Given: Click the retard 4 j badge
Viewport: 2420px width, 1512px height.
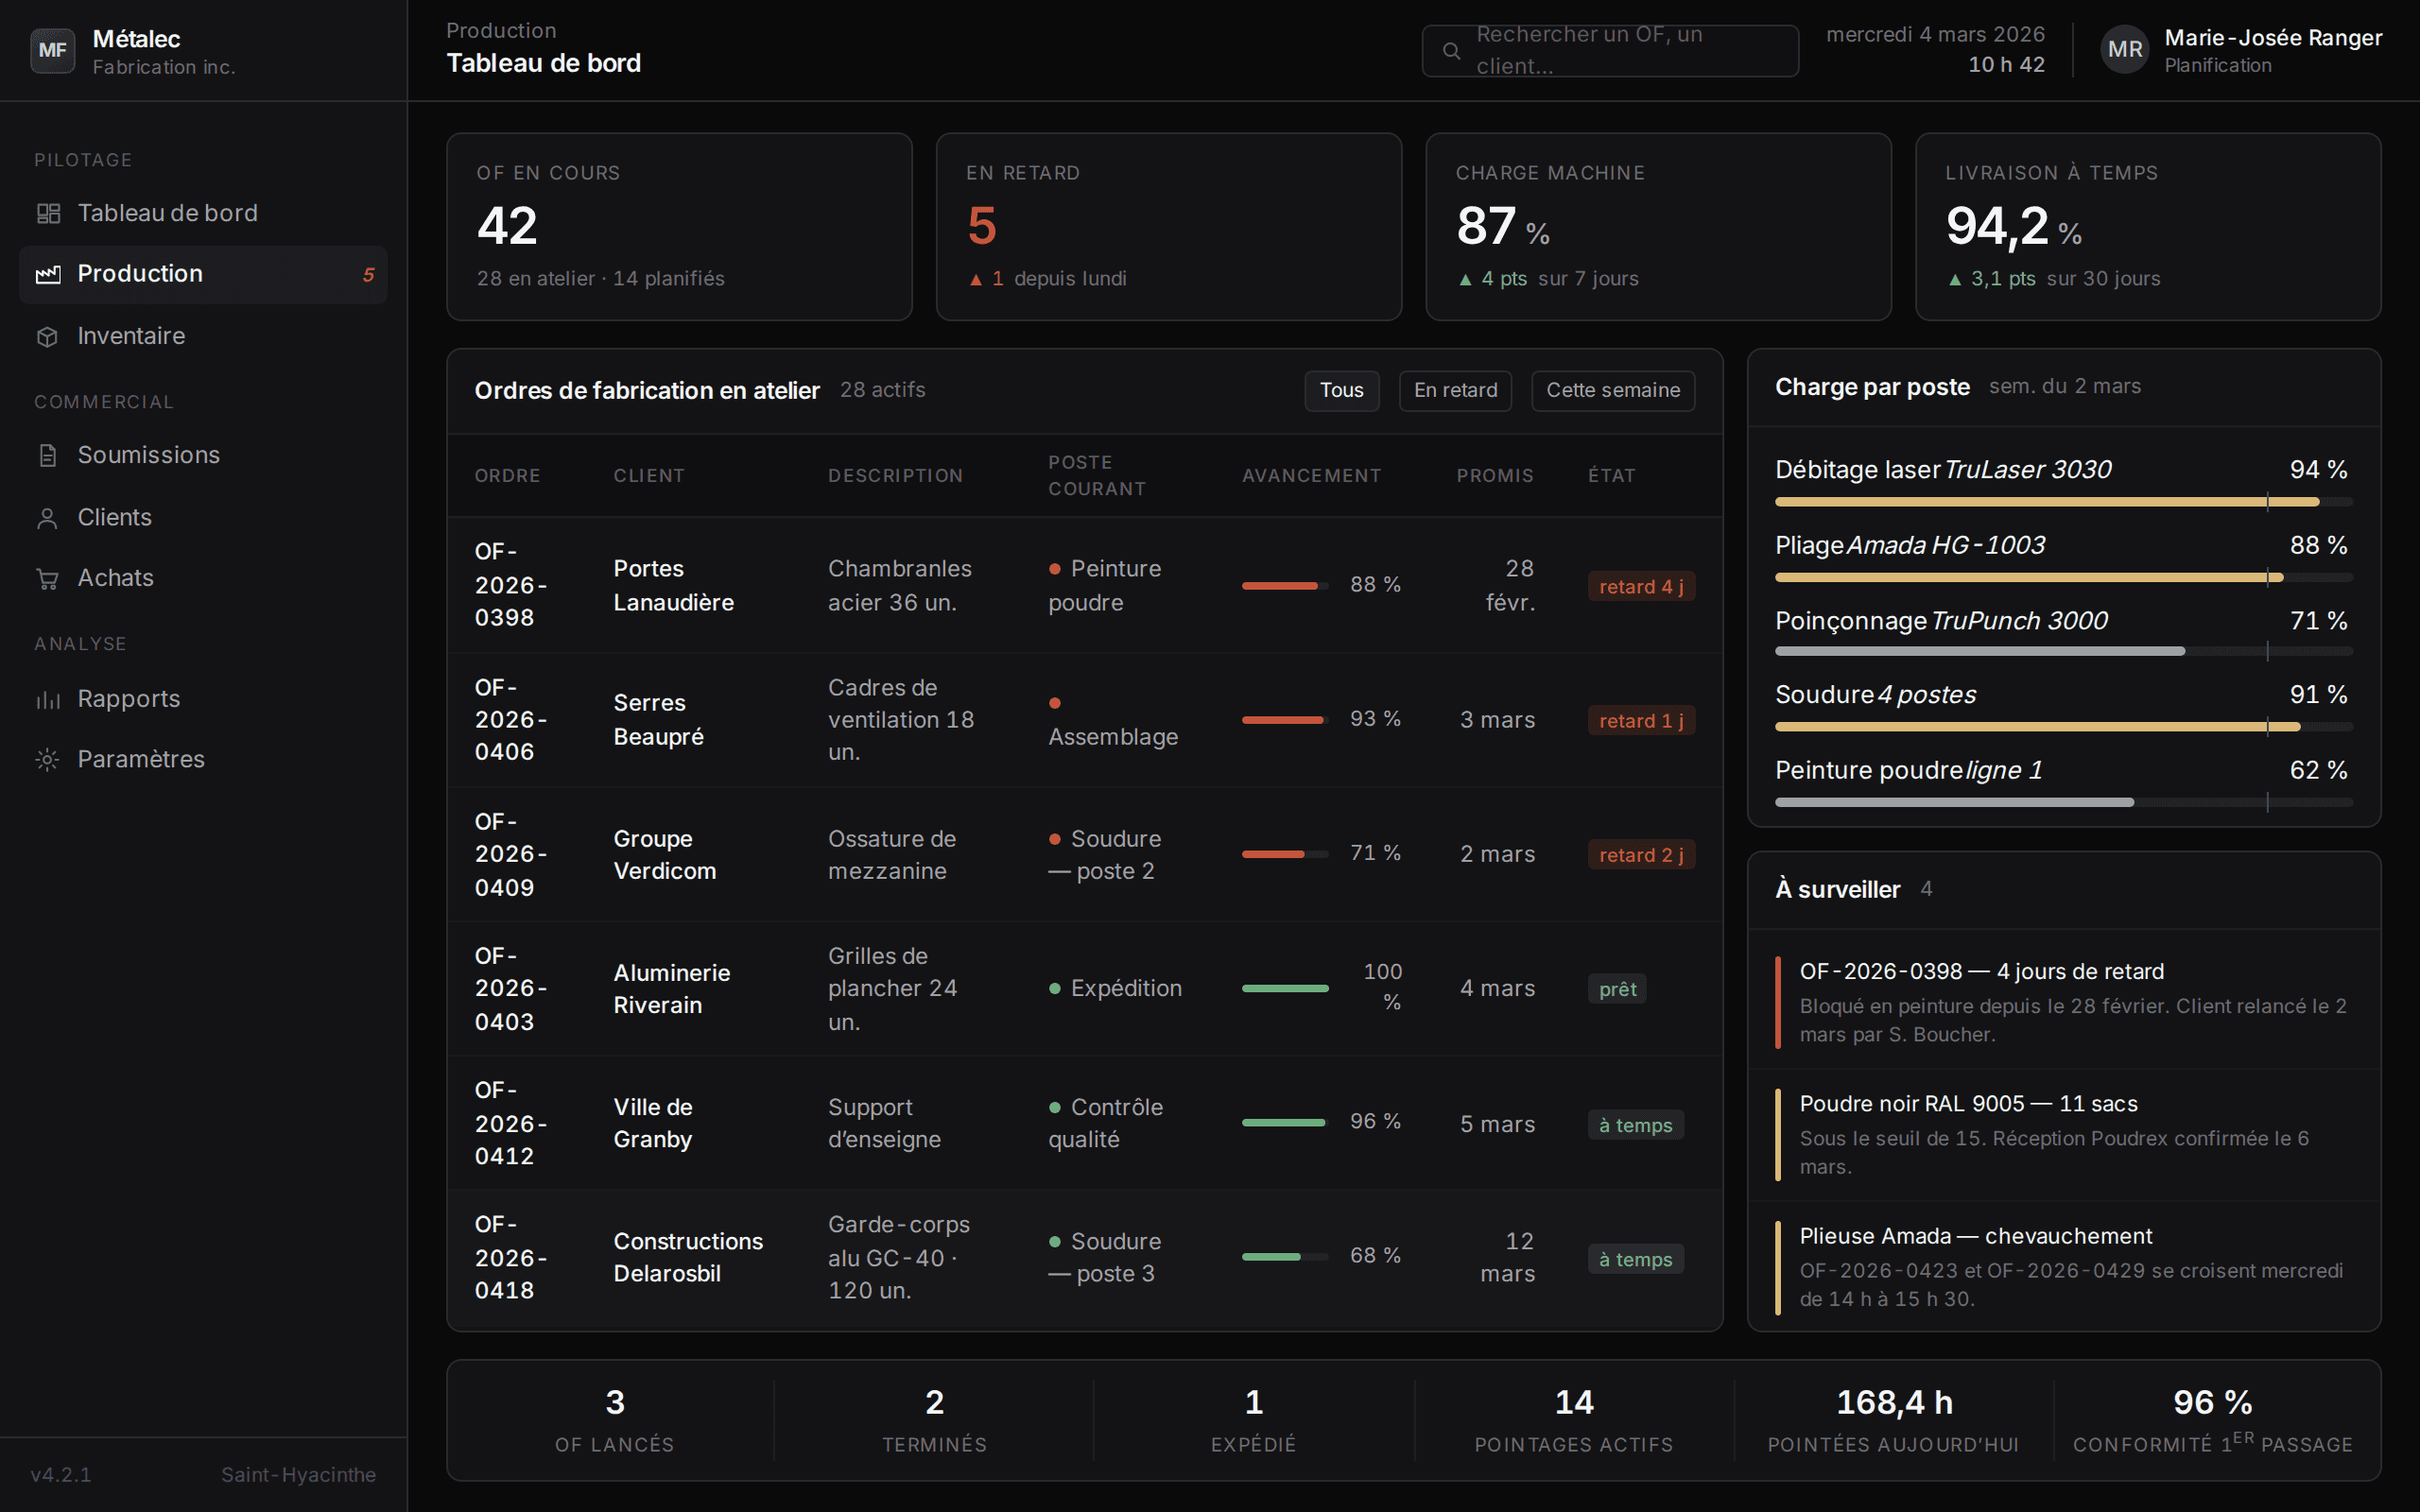Looking at the screenshot, I should (1640, 586).
